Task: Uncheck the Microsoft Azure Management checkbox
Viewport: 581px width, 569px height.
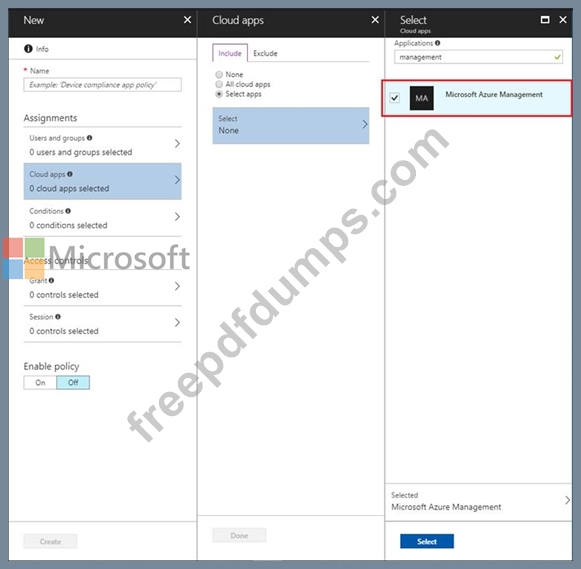Action: (x=395, y=98)
